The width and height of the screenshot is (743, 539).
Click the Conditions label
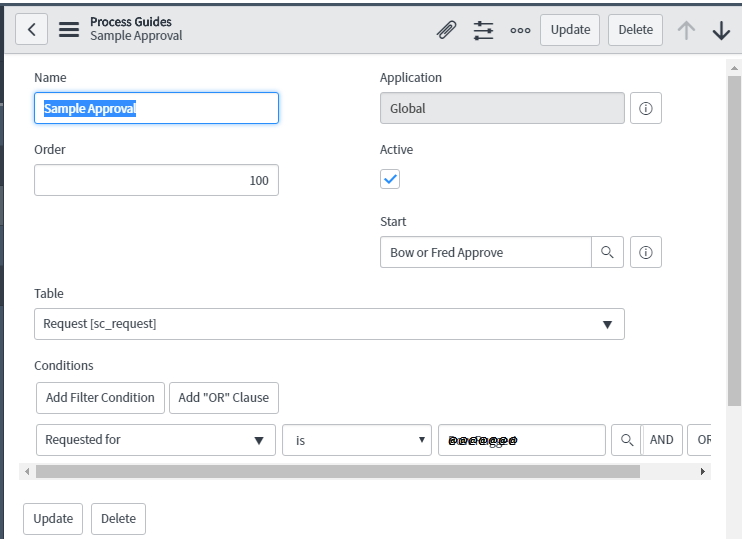[63, 365]
